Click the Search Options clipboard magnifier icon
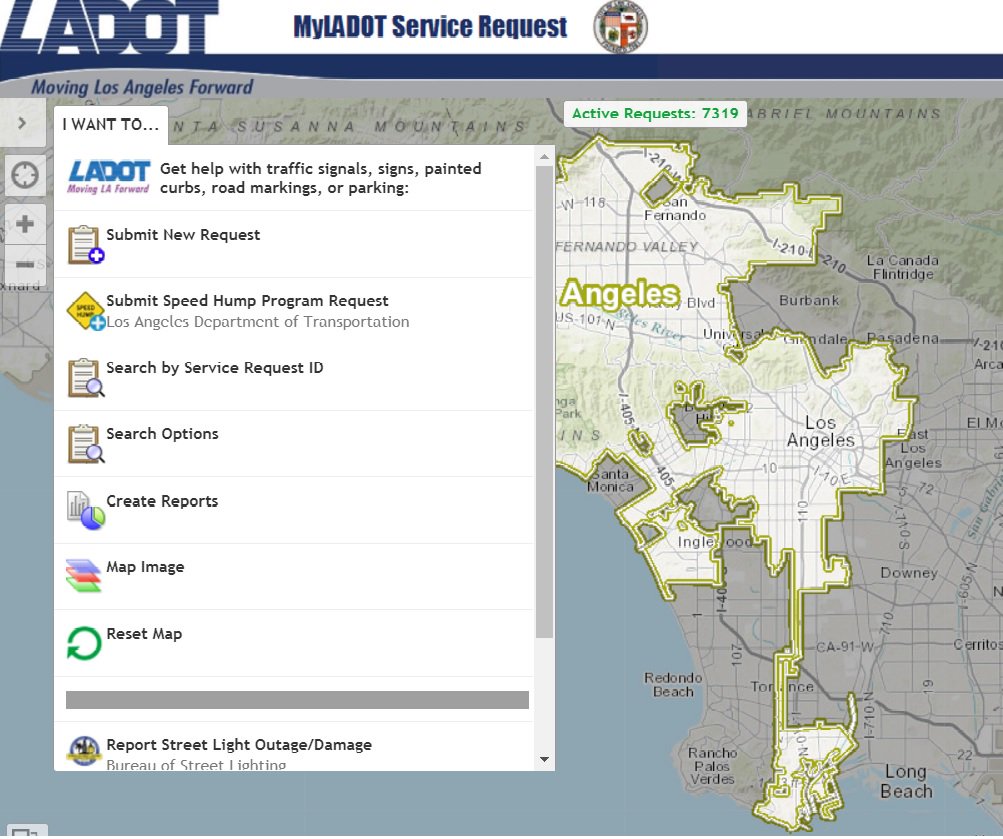The height and width of the screenshot is (839, 1003). (x=86, y=444)
